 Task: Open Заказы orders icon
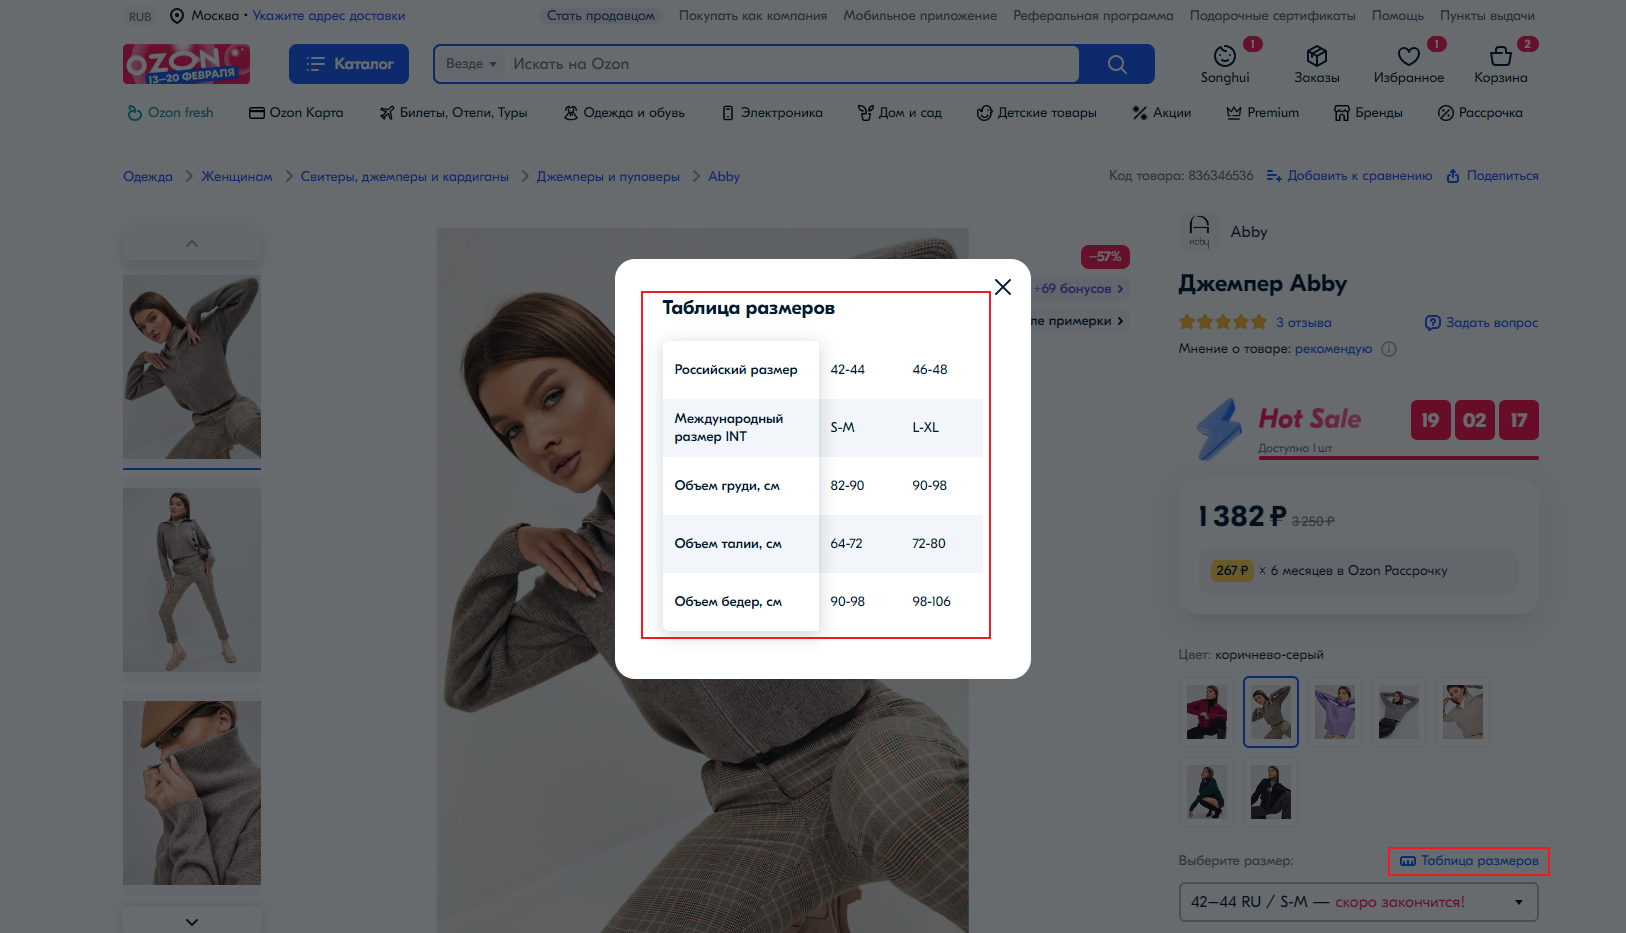[x=1317, y=64]
